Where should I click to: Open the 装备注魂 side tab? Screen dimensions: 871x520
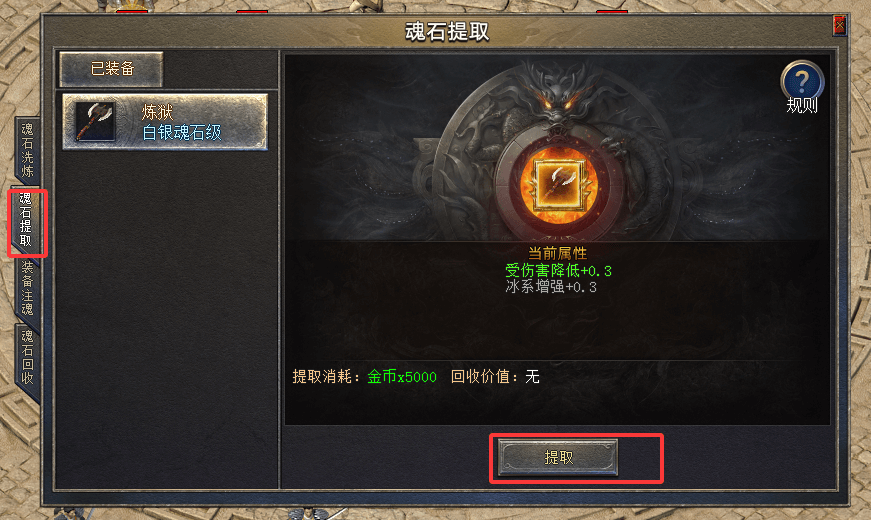tap(27, 288)
